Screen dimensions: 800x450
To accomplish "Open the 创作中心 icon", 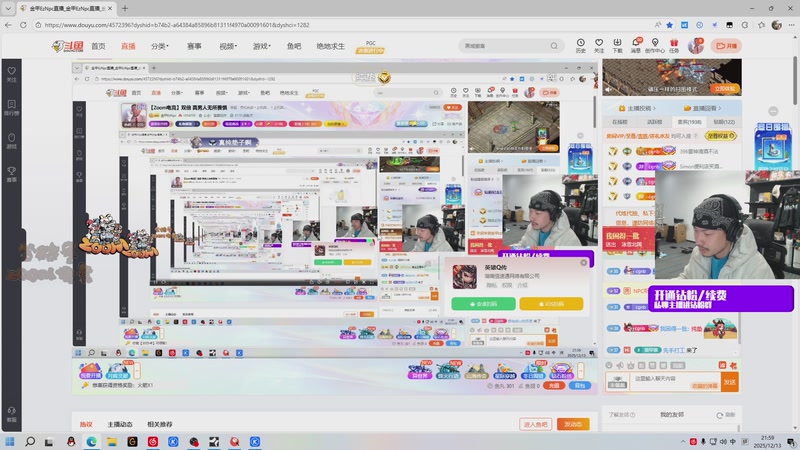I will tap(655, 45).
